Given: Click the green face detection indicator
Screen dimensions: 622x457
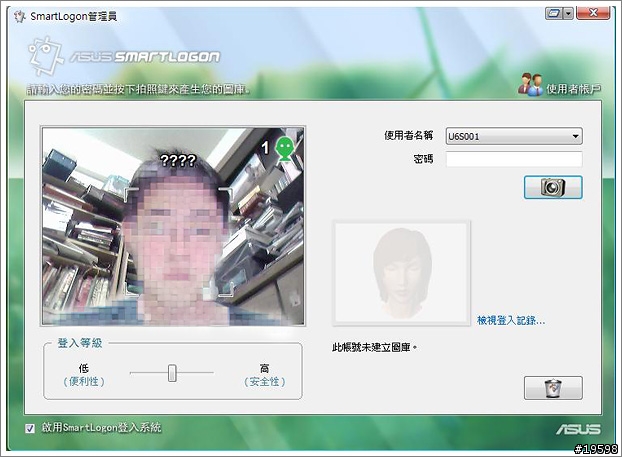Looking at the screenshot, I should (284, 149).
